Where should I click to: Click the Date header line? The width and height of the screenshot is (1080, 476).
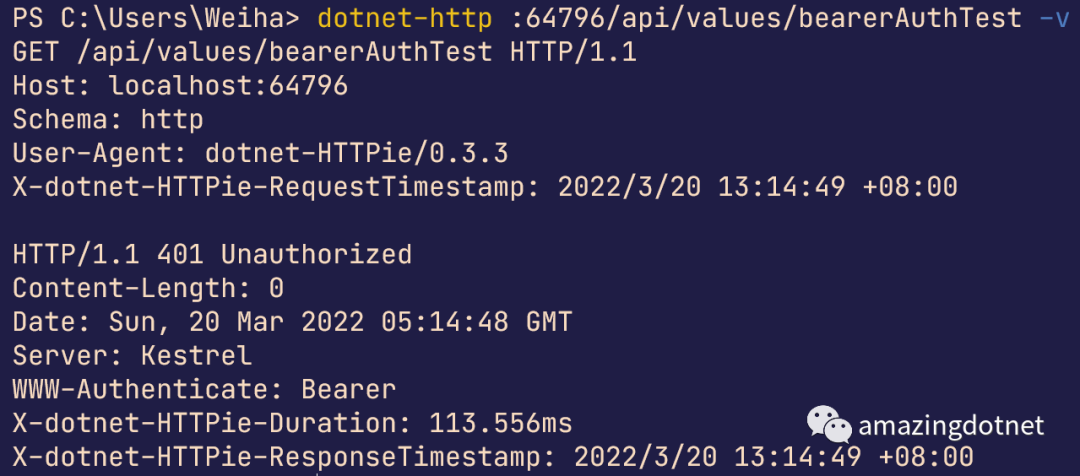coord(292,322)
